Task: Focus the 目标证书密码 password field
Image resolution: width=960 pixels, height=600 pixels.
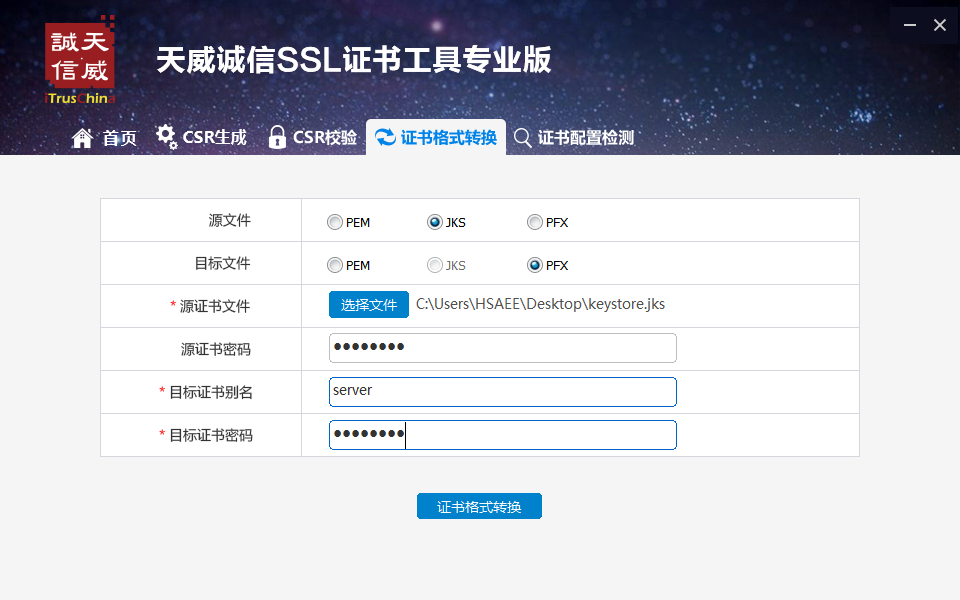Action: coord(503,435)
